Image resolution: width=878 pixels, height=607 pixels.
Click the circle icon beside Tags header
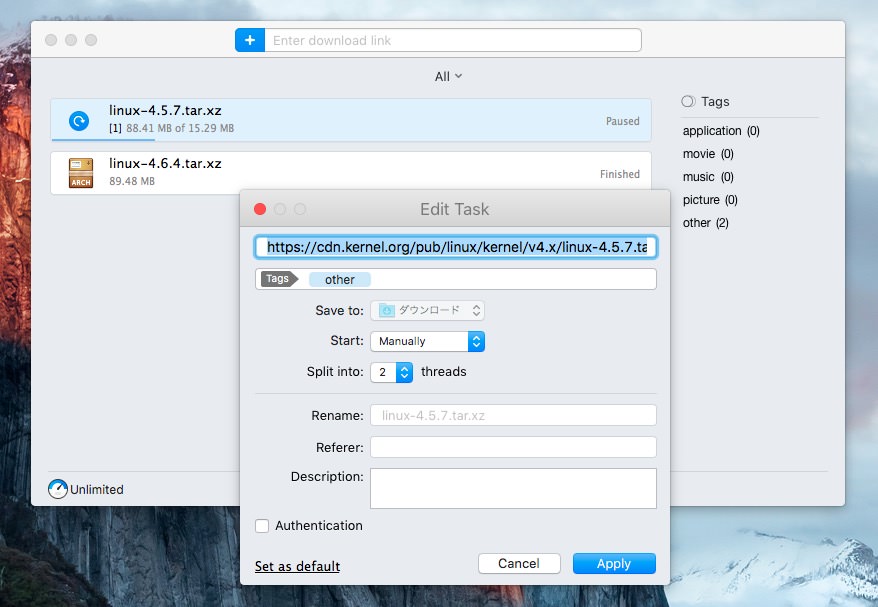tap(688, 101)
